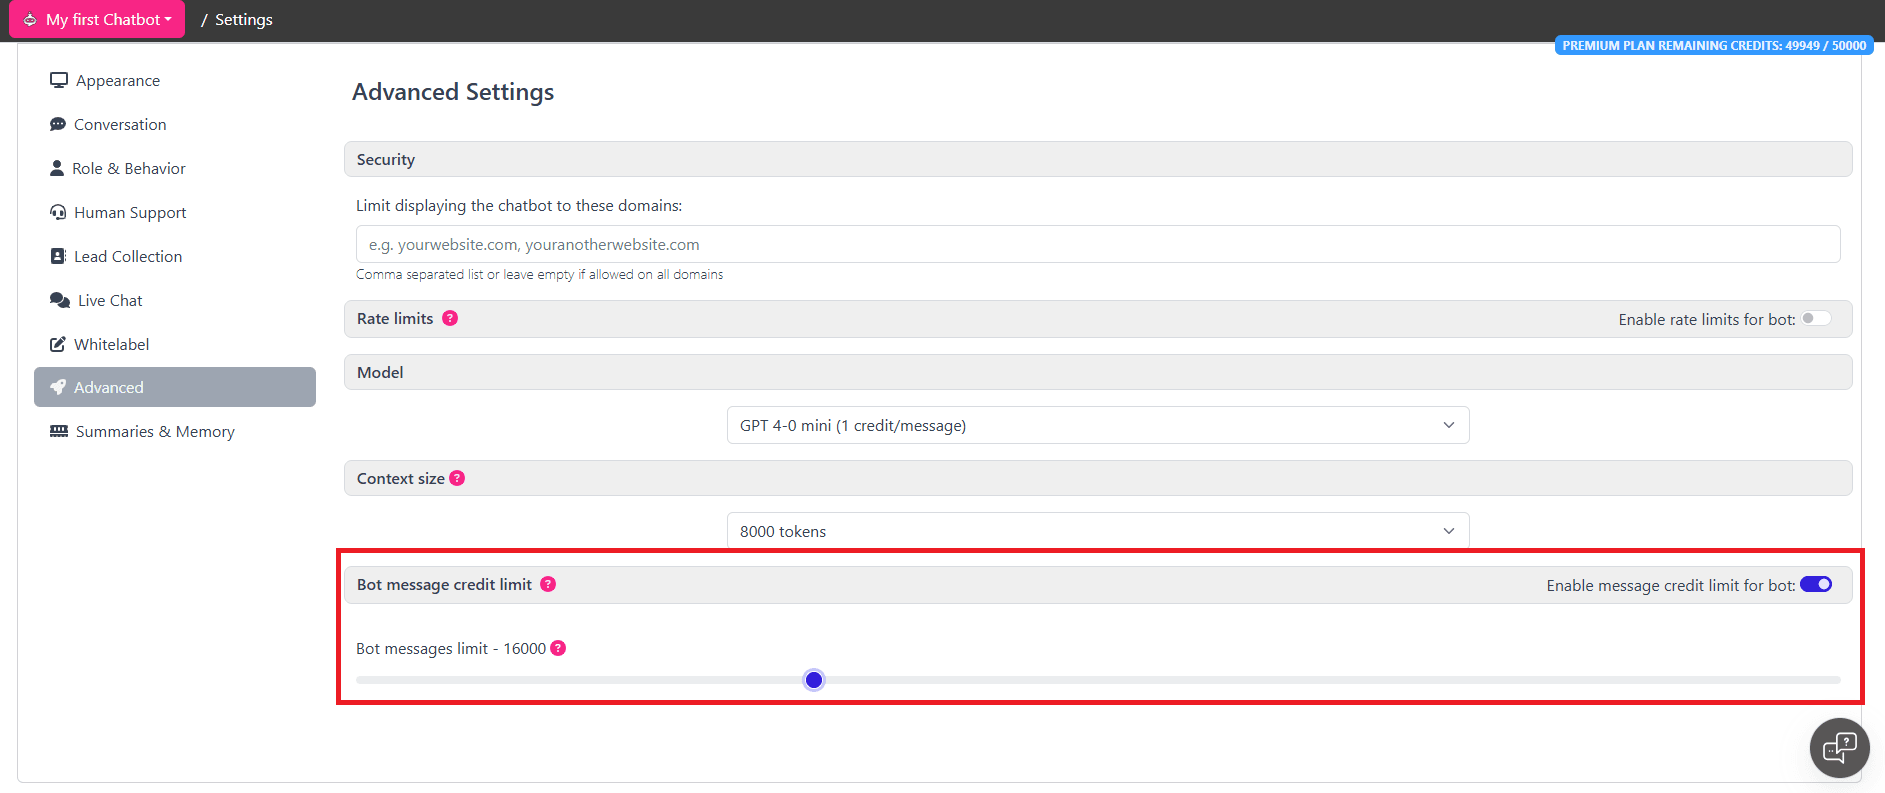Click the premium plan remaining credits badge
This screenshot has height=793, width=1885.
pos(1713,45)
